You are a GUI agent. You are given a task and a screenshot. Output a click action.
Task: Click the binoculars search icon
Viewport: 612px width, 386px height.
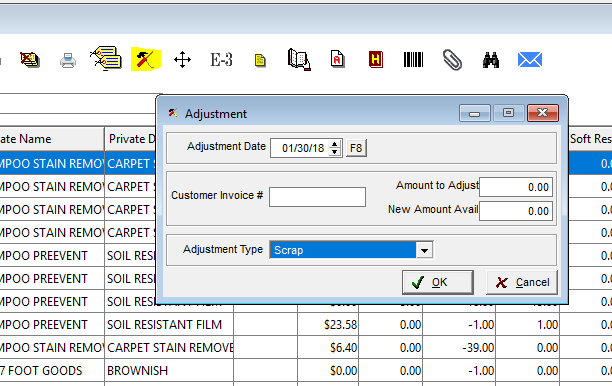click(491, 60)
